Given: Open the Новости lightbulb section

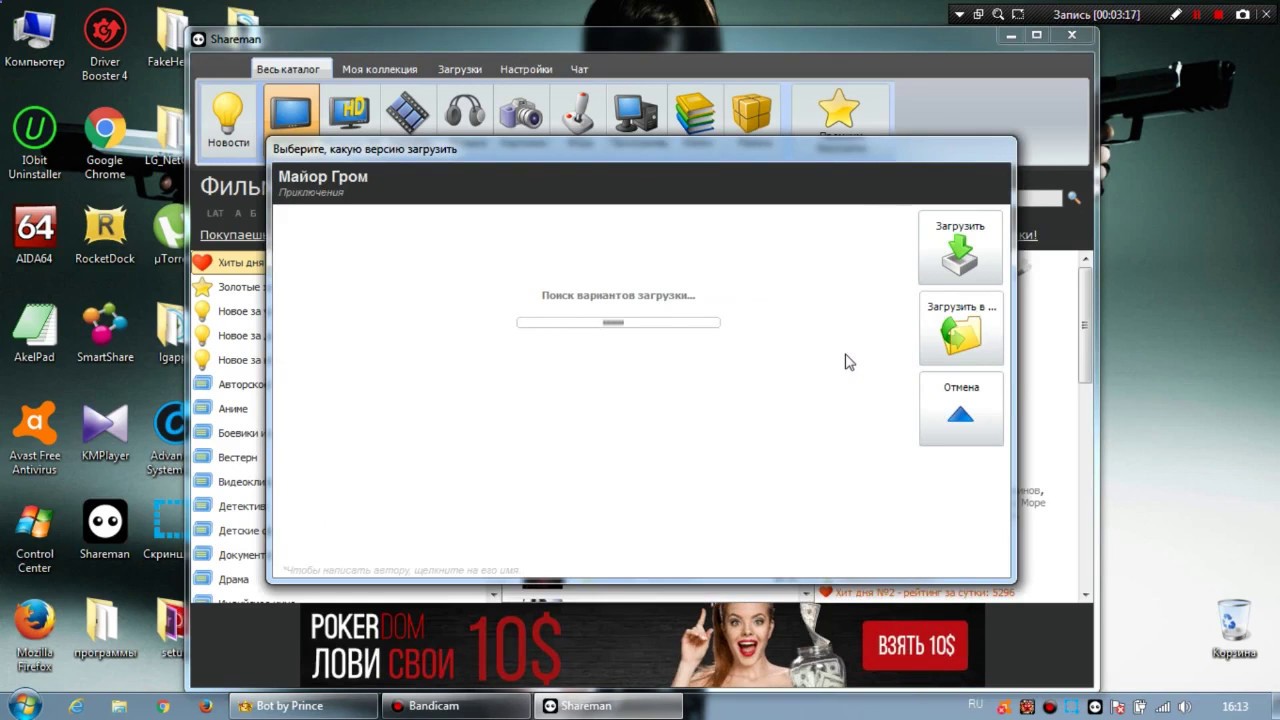Looking at the screenshot, I should click(x=228, y=120).
